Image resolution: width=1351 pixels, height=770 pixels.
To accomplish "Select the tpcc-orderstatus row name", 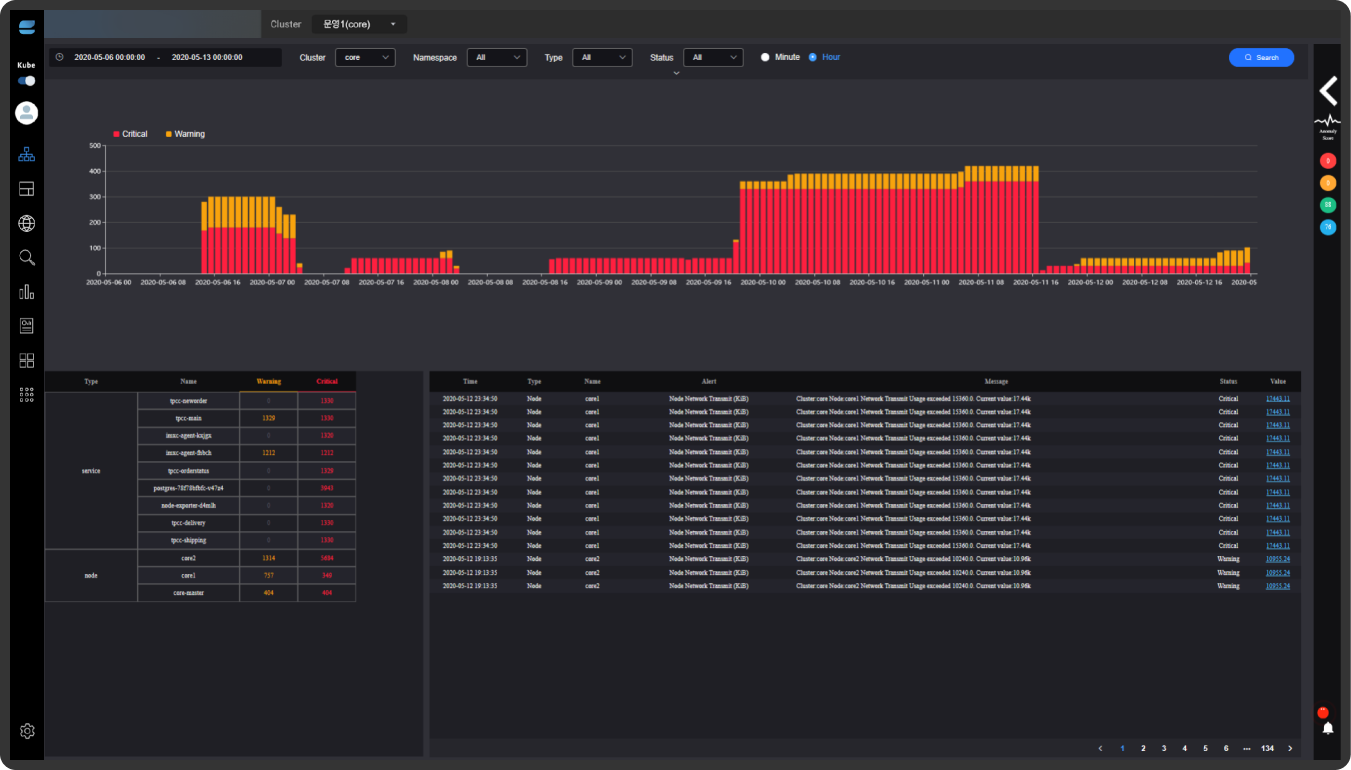I will [x=188, y=470].
